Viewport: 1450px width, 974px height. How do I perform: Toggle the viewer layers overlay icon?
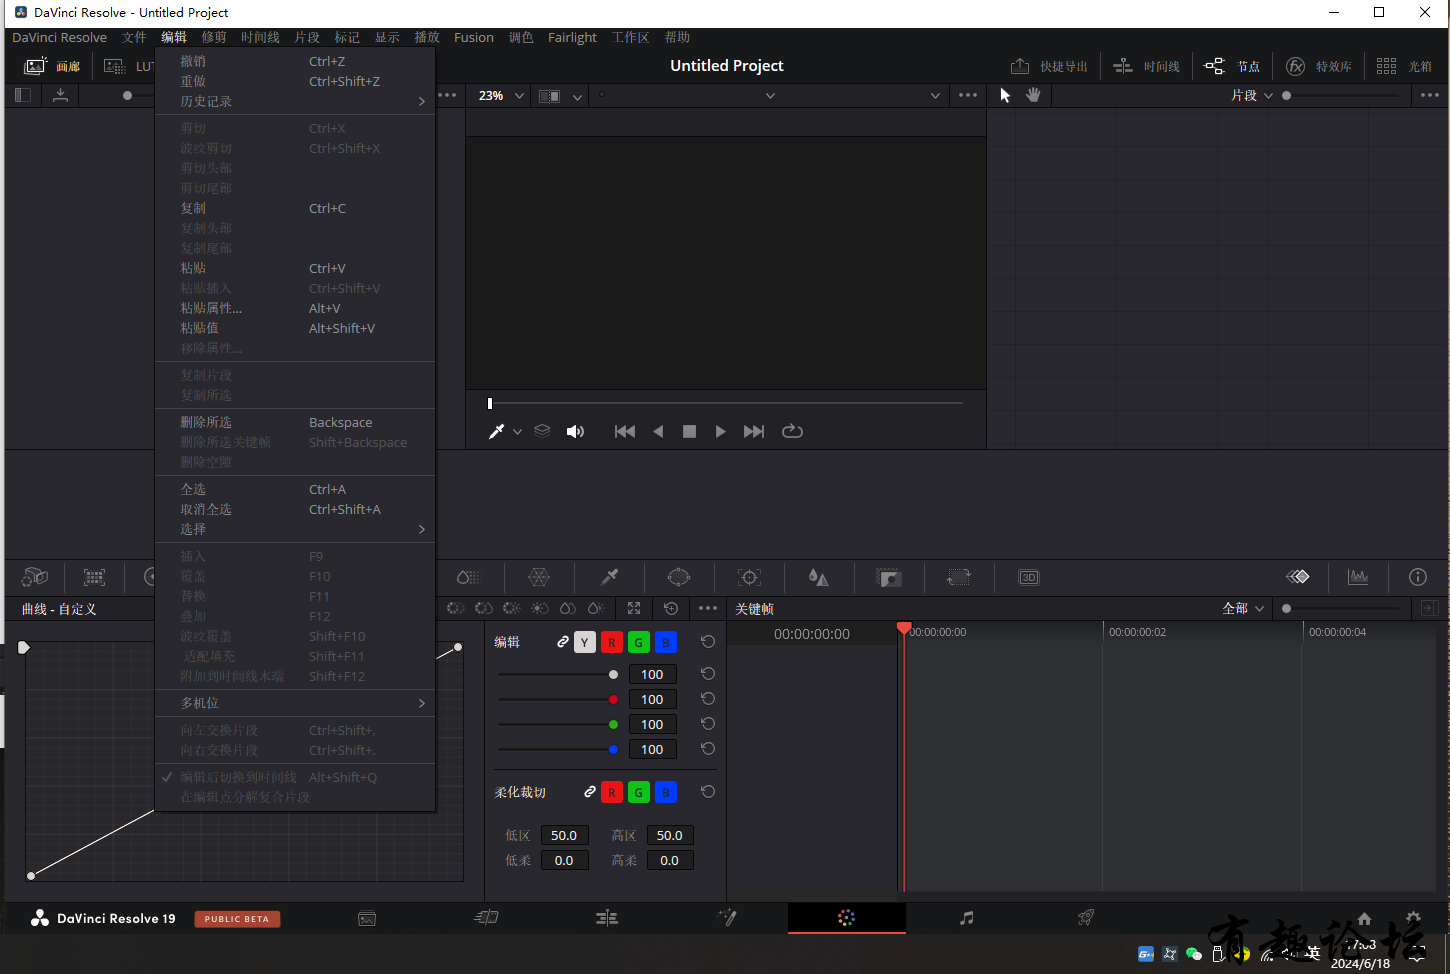click(542, 431)
